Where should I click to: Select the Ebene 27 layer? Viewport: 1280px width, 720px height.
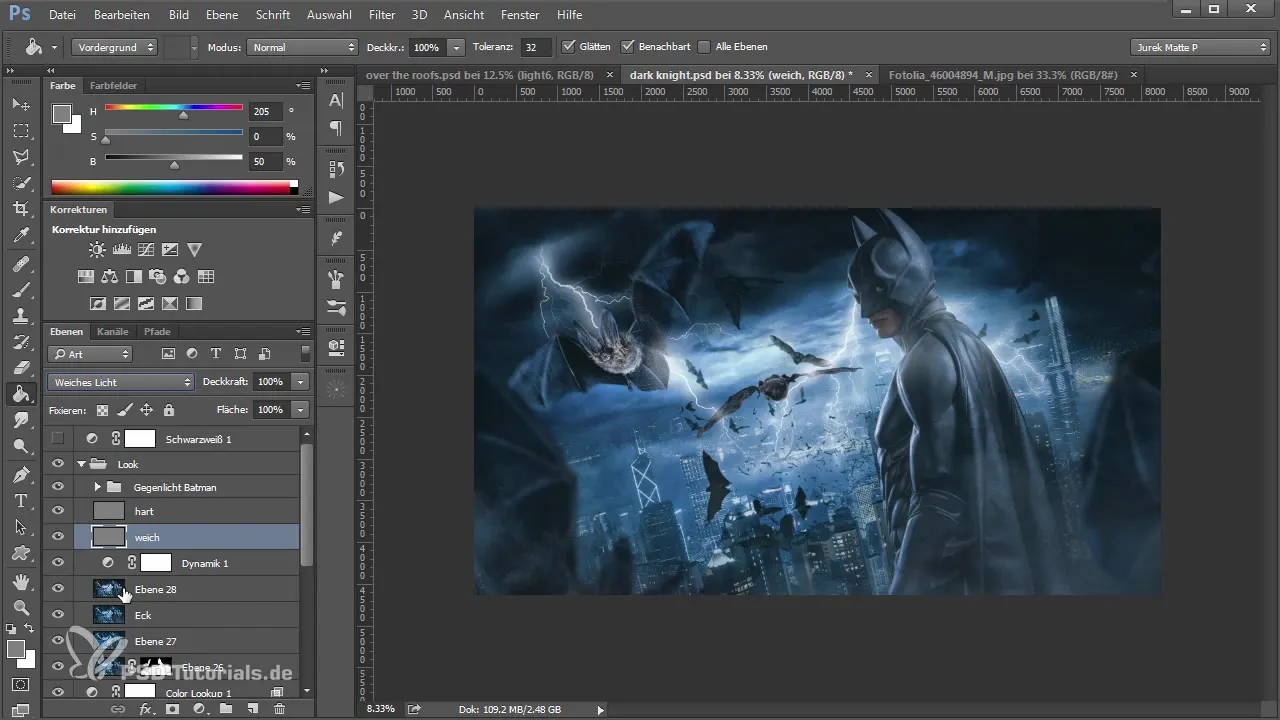tap(187, 641)
